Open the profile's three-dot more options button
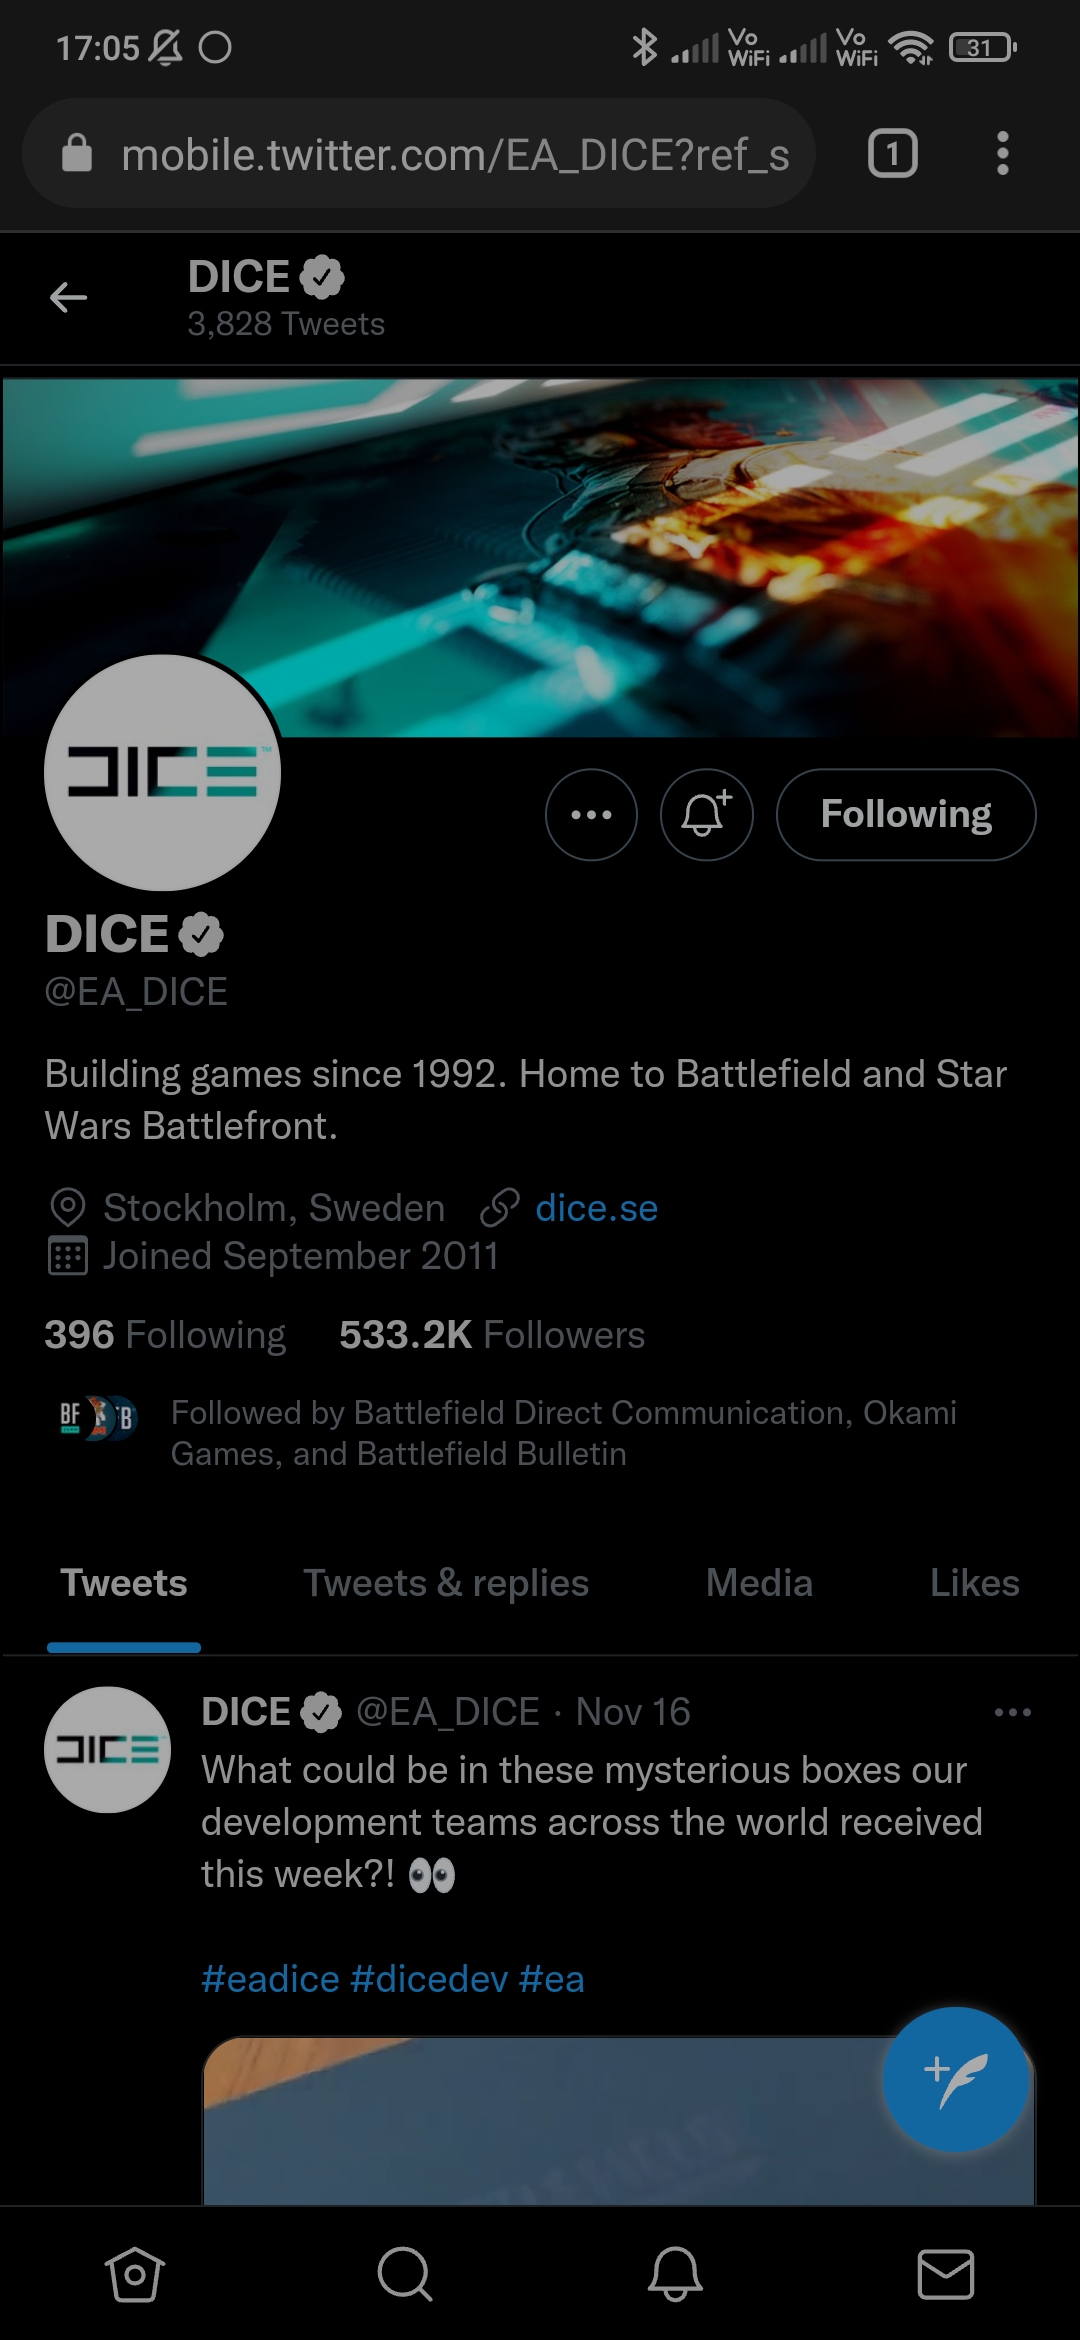 (591, 814)
